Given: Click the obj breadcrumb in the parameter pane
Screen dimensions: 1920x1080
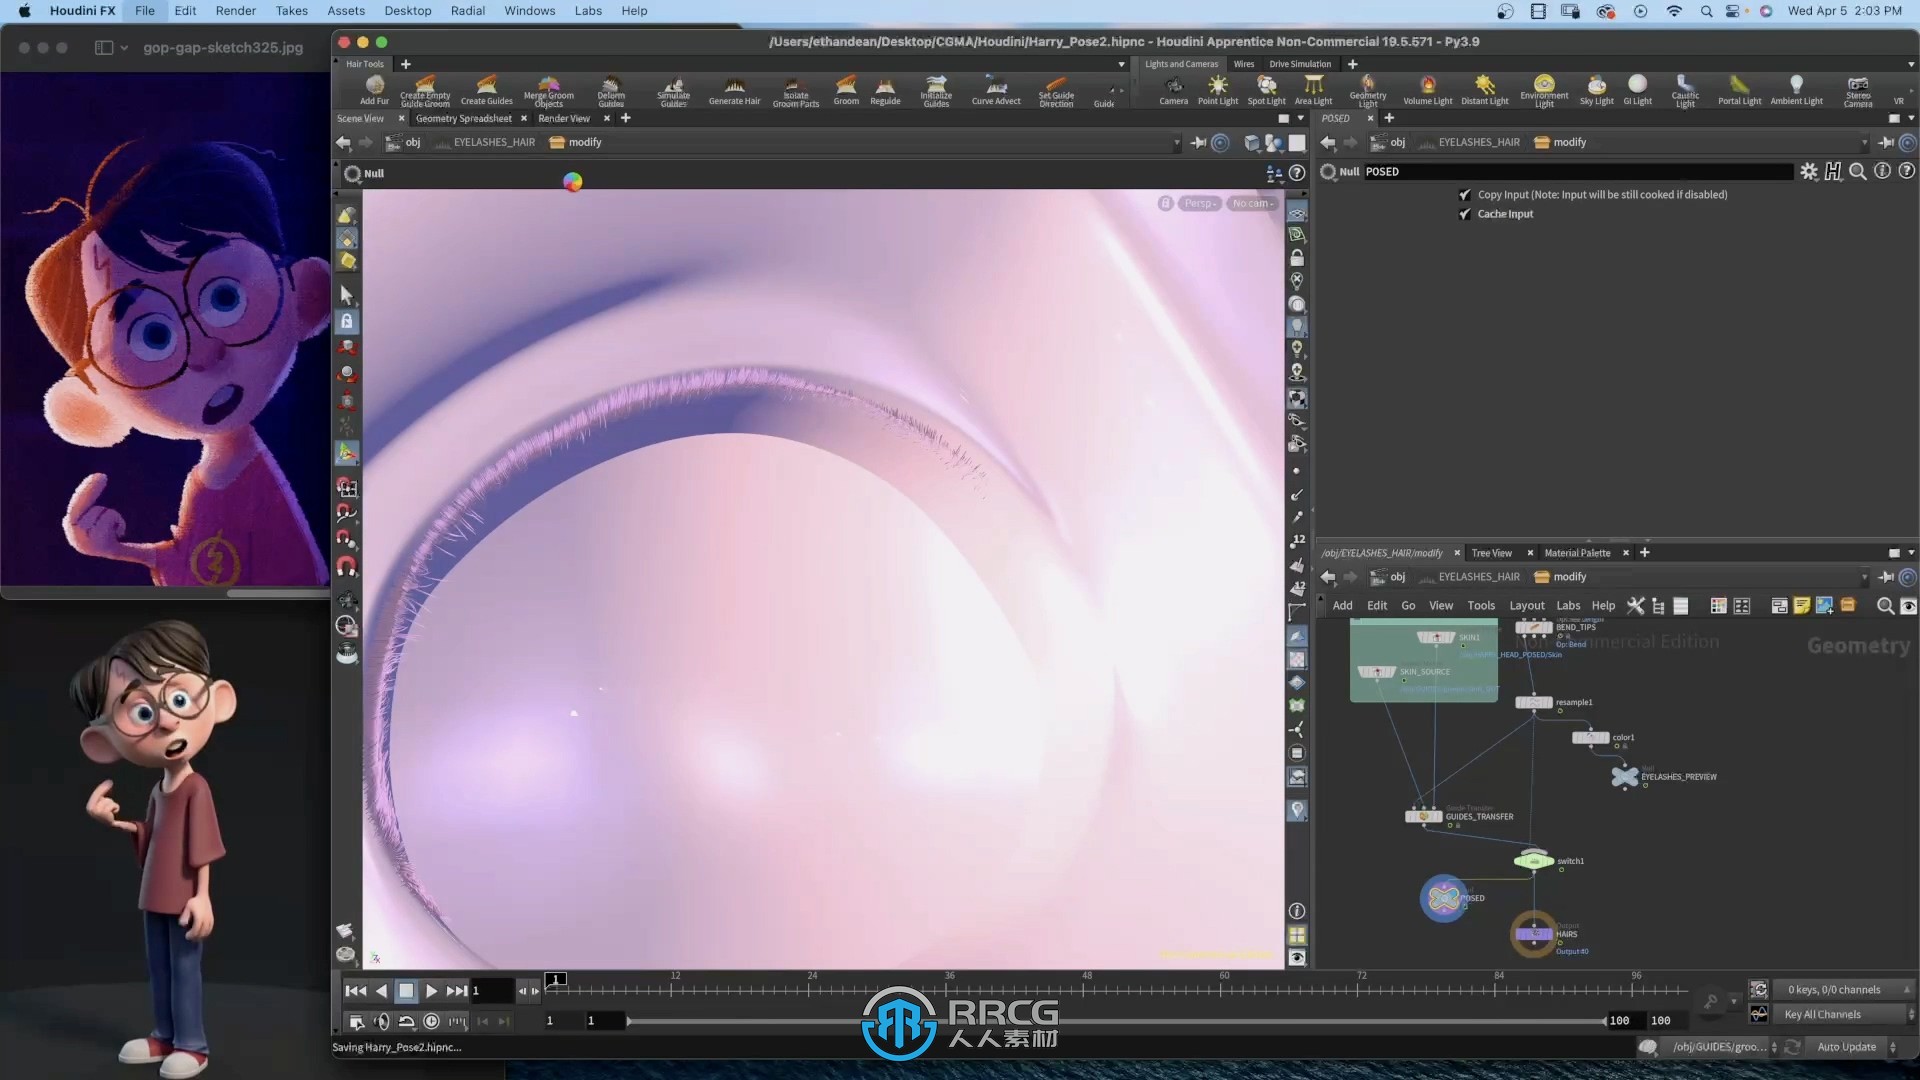Looking at the screenshot, I should tap(1388, 142).
